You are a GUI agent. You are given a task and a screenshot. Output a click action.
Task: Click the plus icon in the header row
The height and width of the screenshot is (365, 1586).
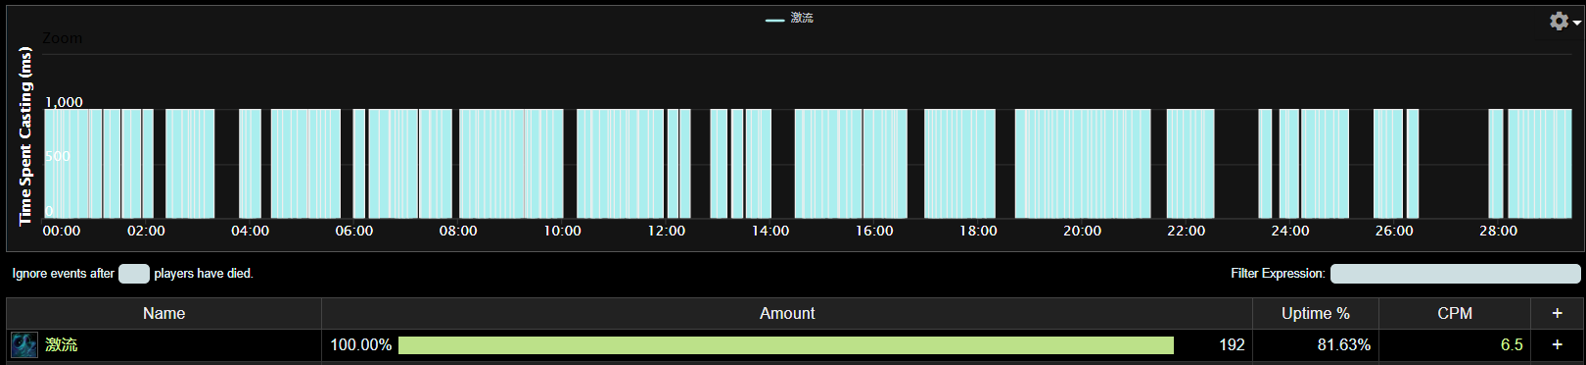click(1557, 313)
